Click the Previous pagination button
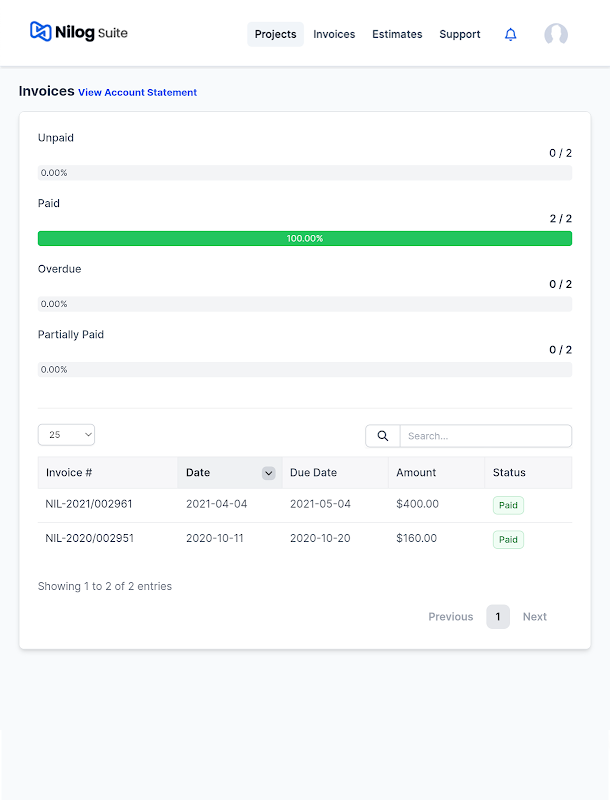The height and width of the screenshot is (800, 610). (450, 617)
